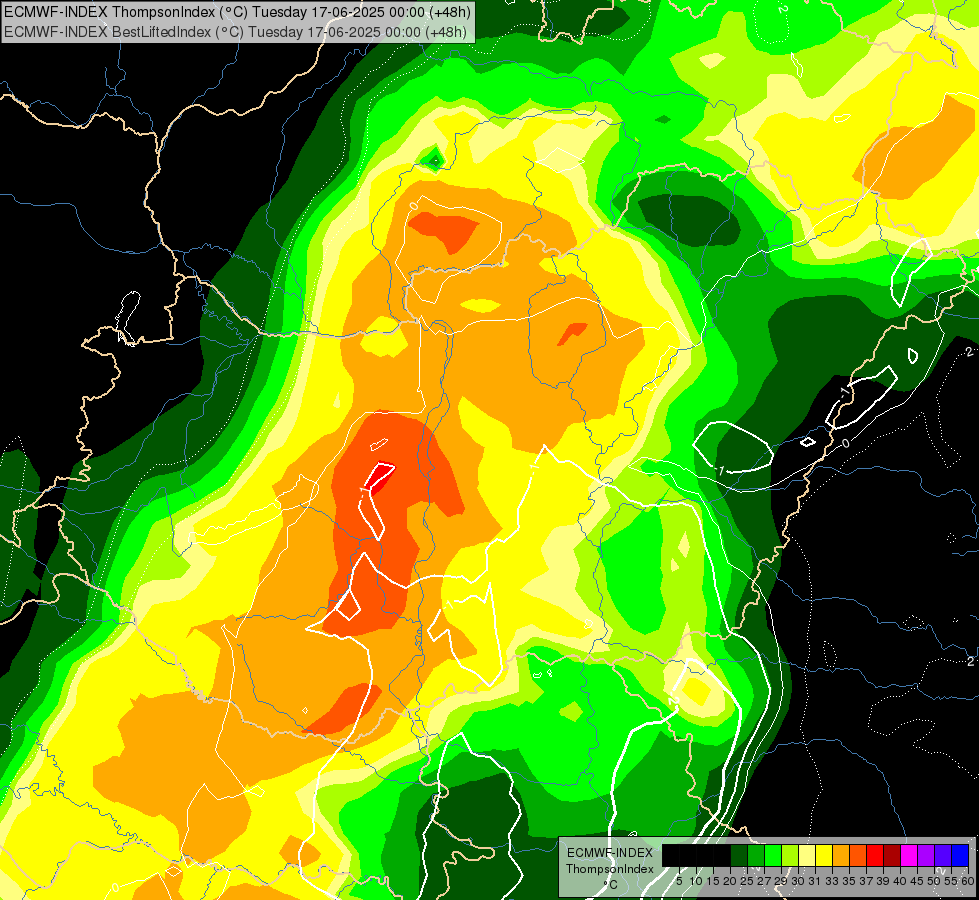Click the lime 29–30 legend swatch

(790, 855)
